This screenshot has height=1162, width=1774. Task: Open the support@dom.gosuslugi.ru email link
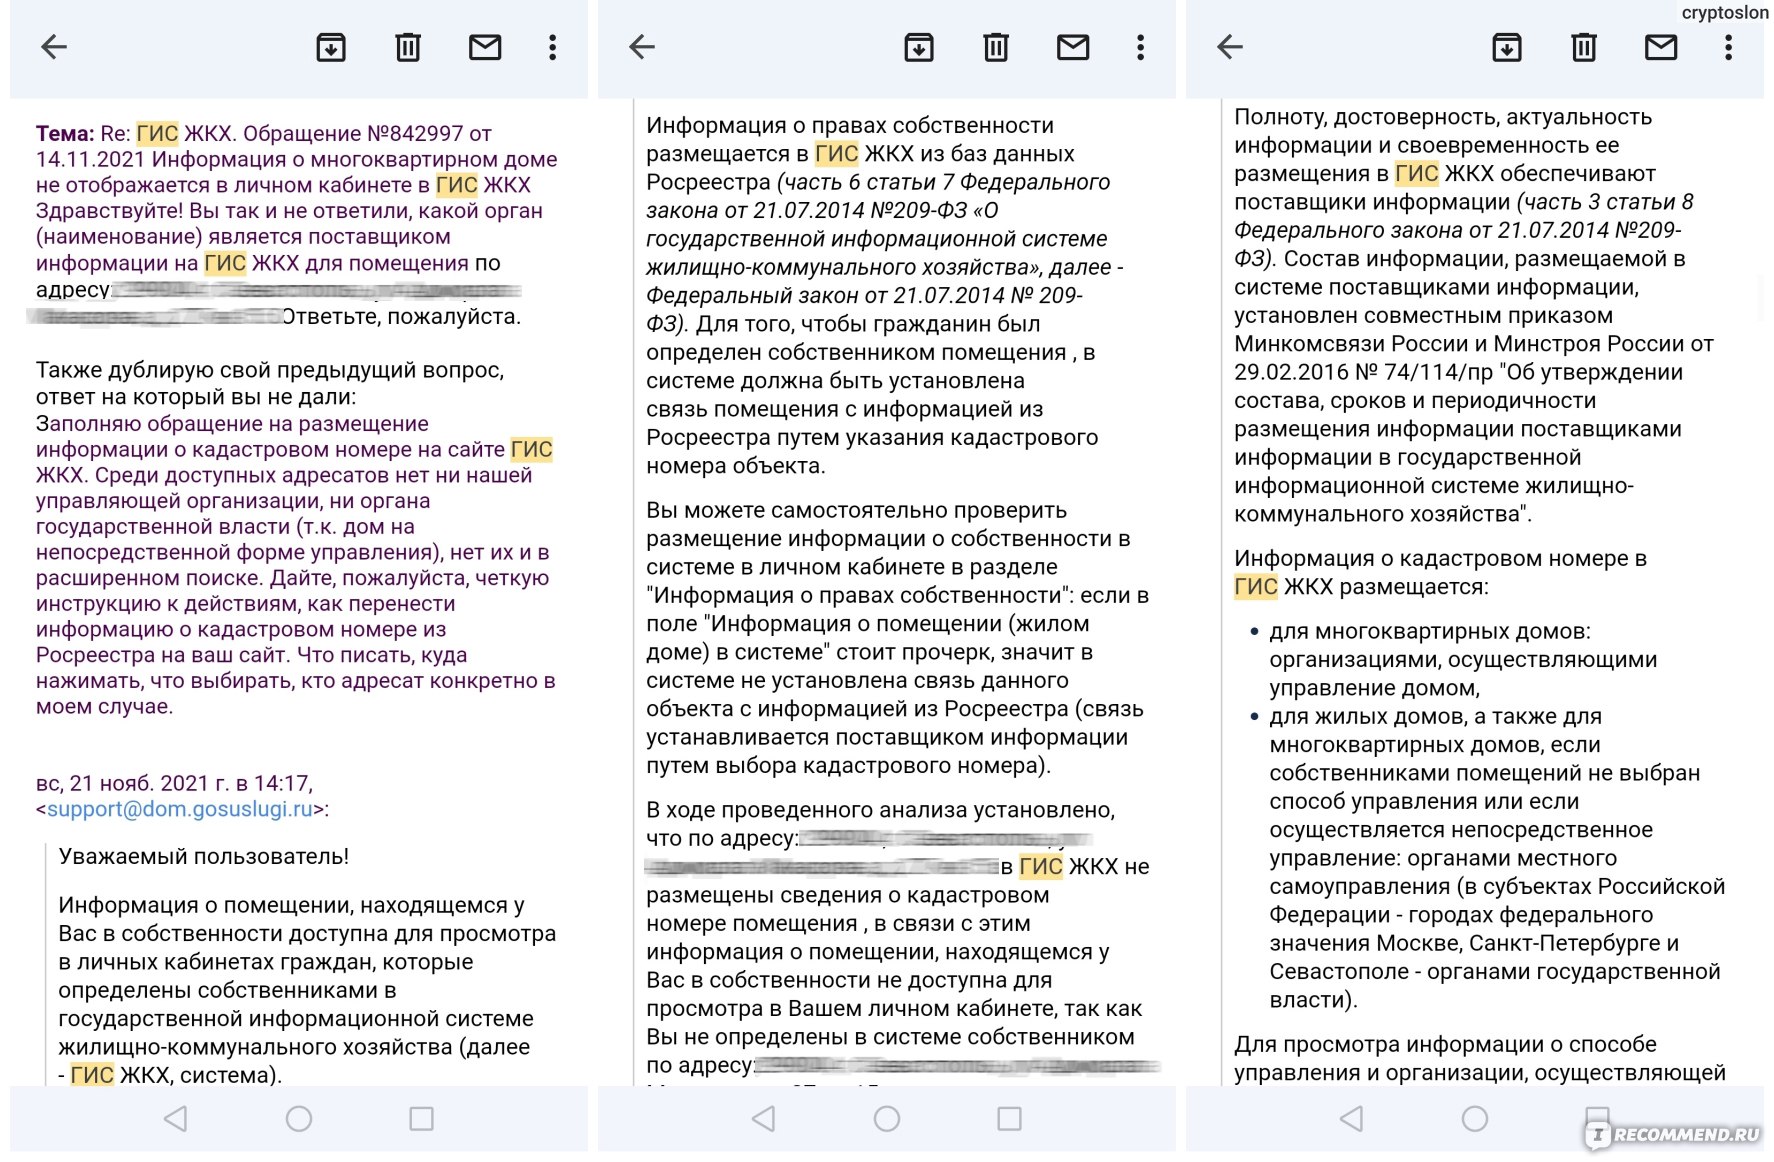(180, 809)
